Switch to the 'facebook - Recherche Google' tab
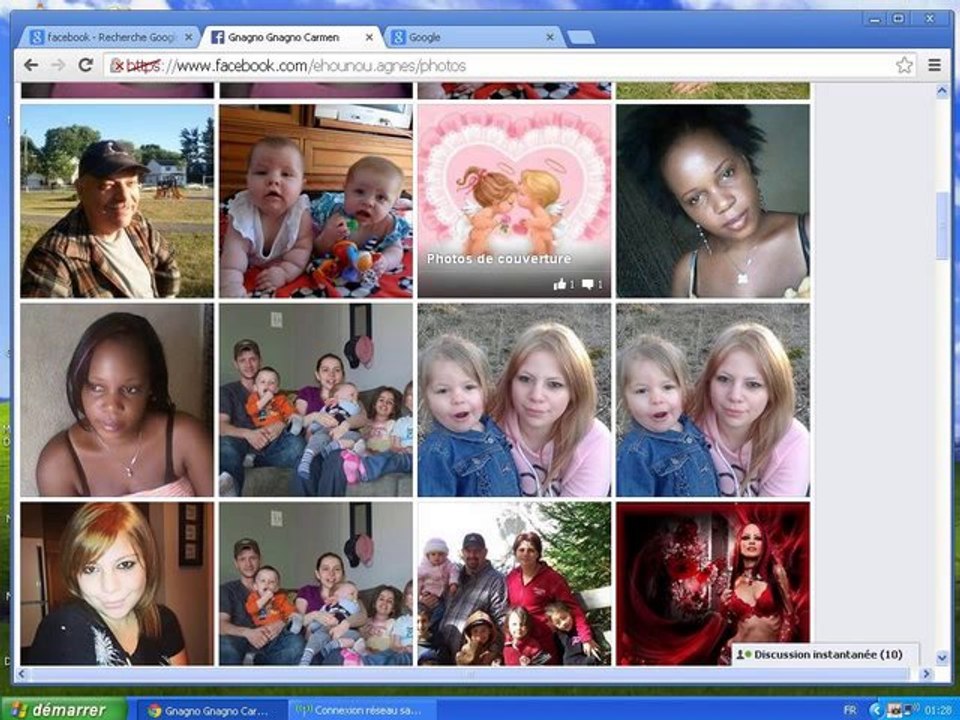Screen dimensions: 960x720 click(110, 37)
